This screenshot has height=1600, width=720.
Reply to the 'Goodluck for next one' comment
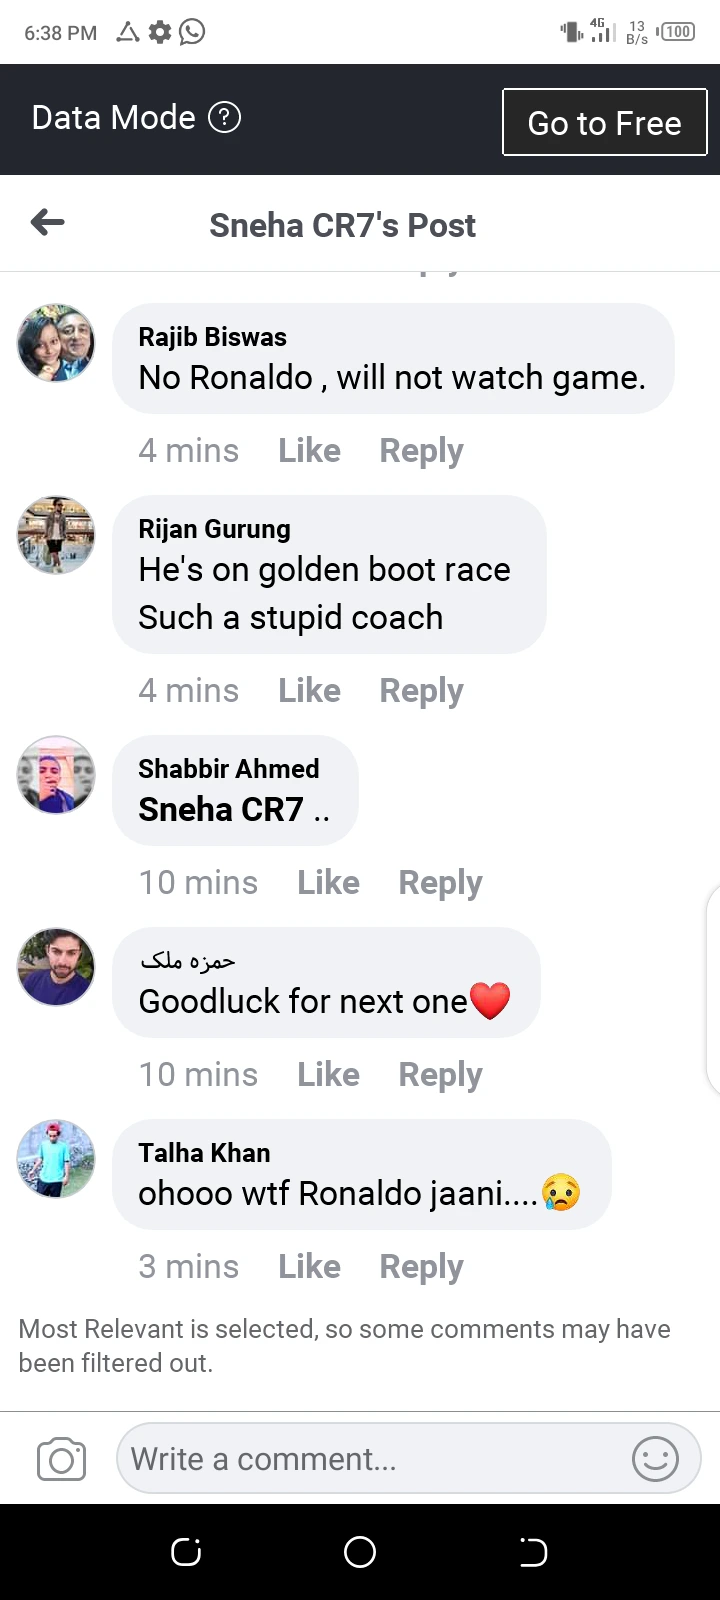440,1075
